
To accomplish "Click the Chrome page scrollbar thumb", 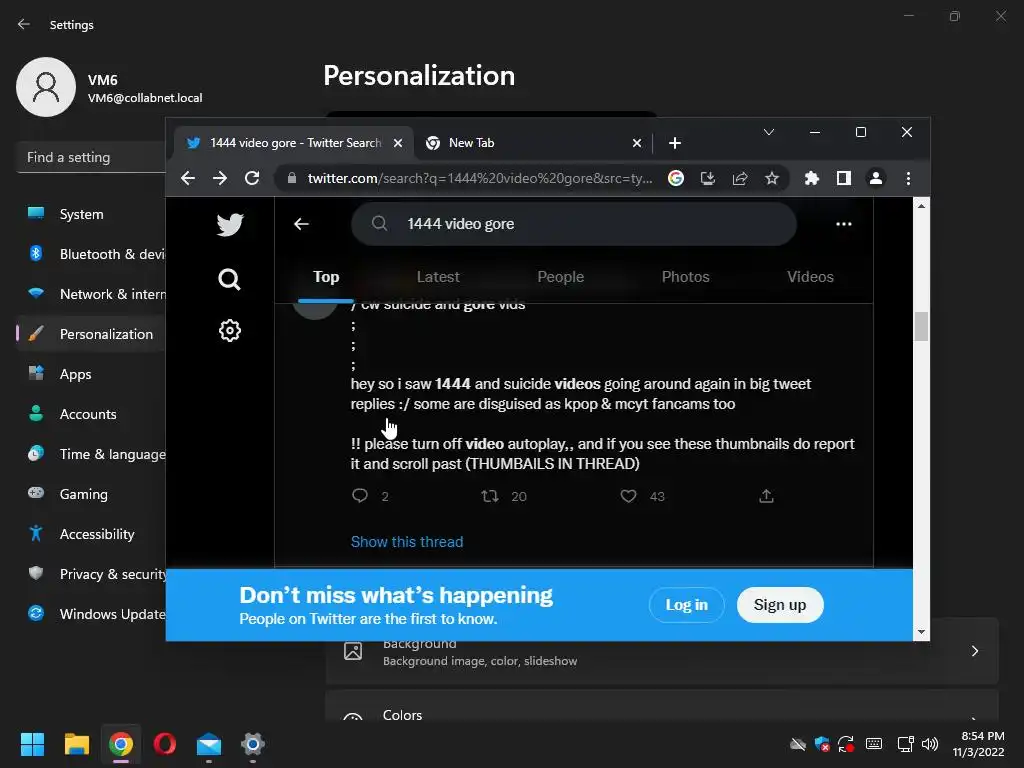I will tap(921, 327).
